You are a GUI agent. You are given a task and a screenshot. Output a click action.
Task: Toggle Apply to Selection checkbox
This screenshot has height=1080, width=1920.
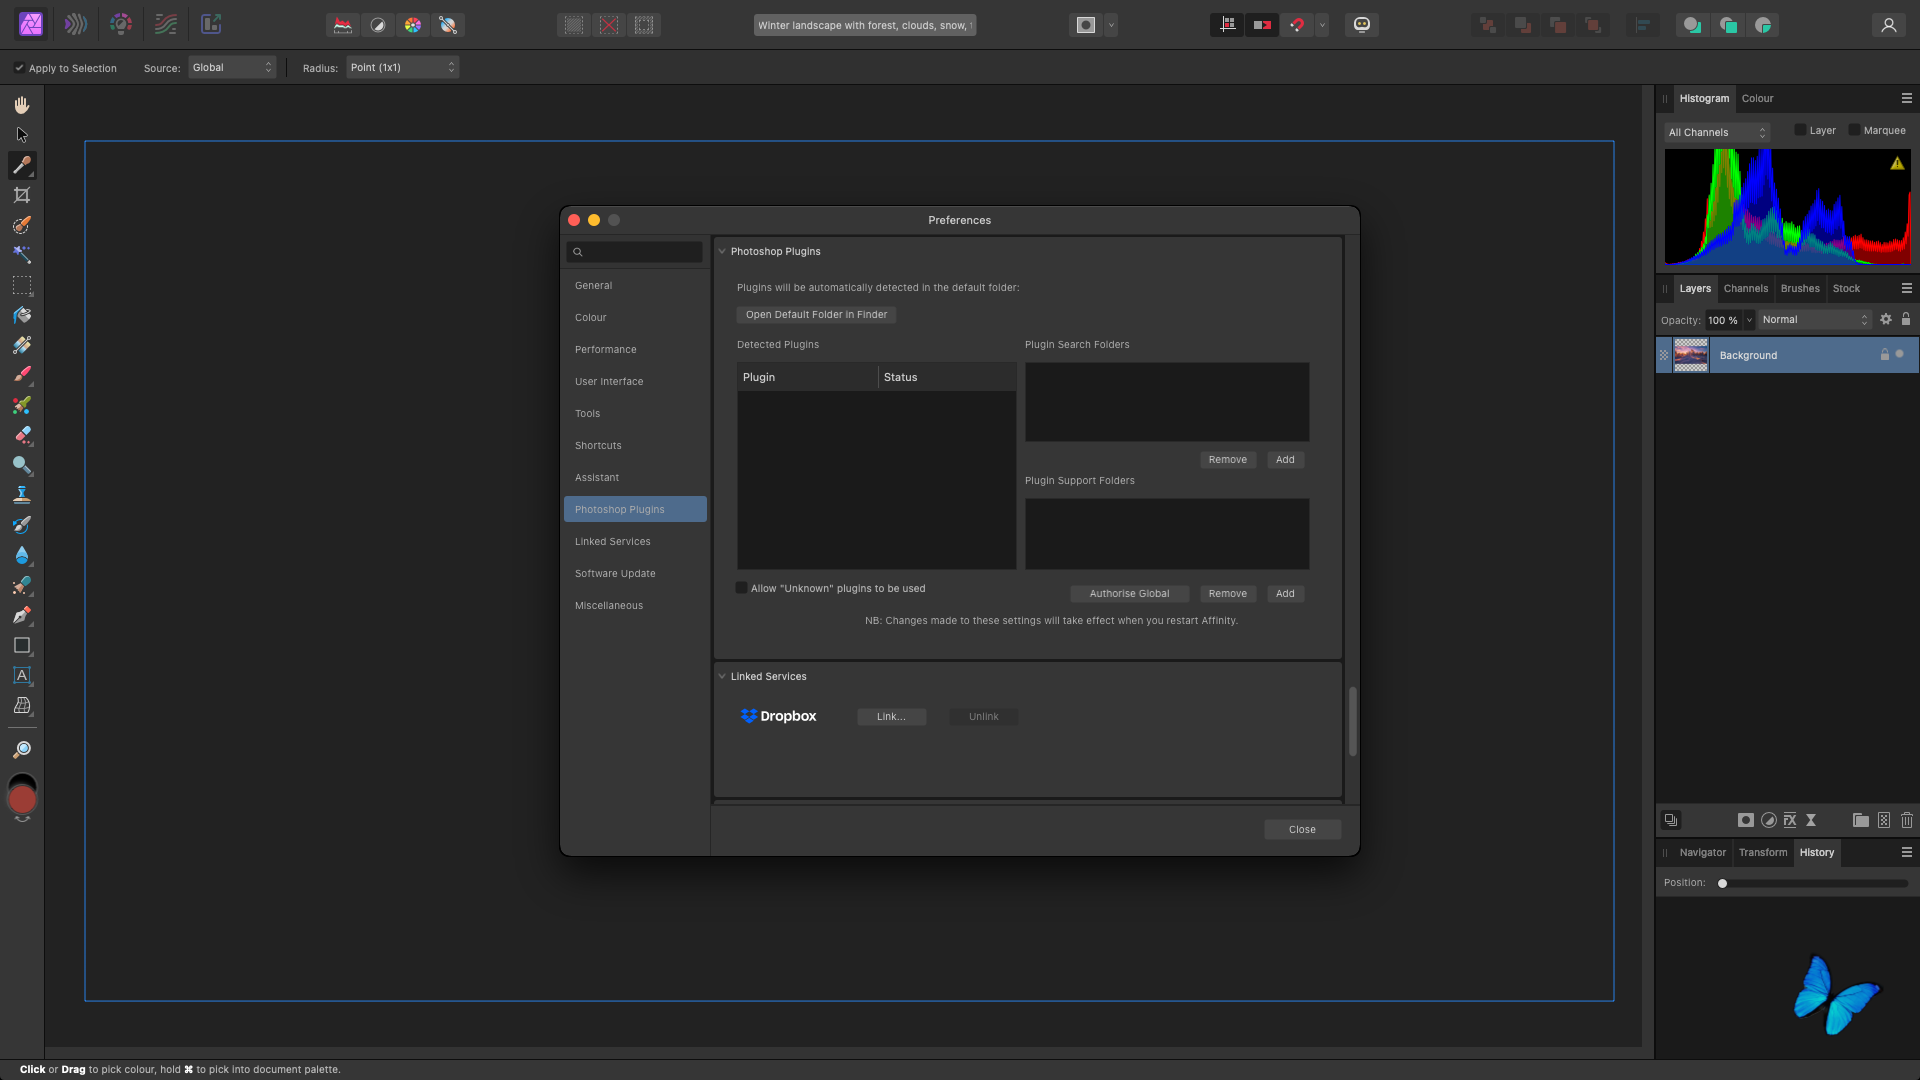[x=19, y=68]
